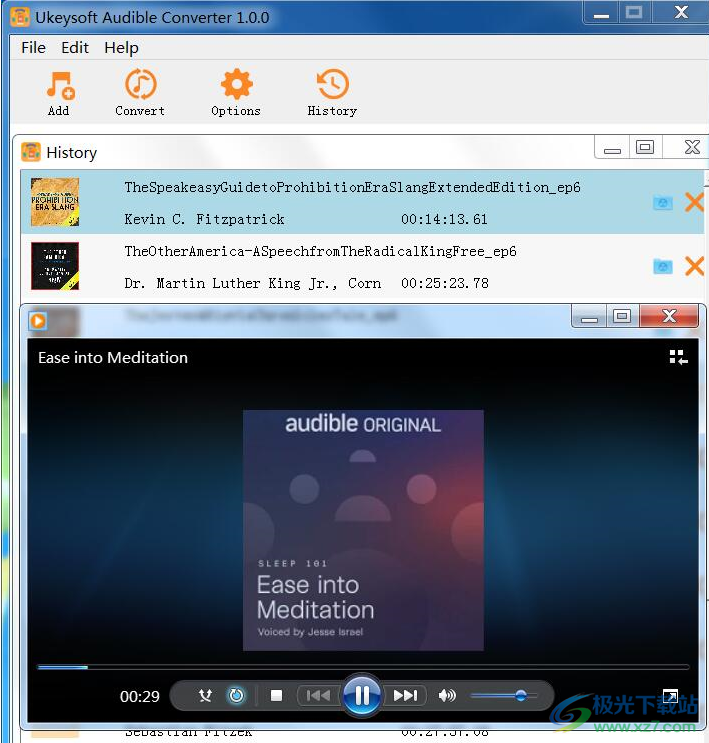
Task: Open the Edit menu
Action: pyautogui.click(x=75, y=47)
